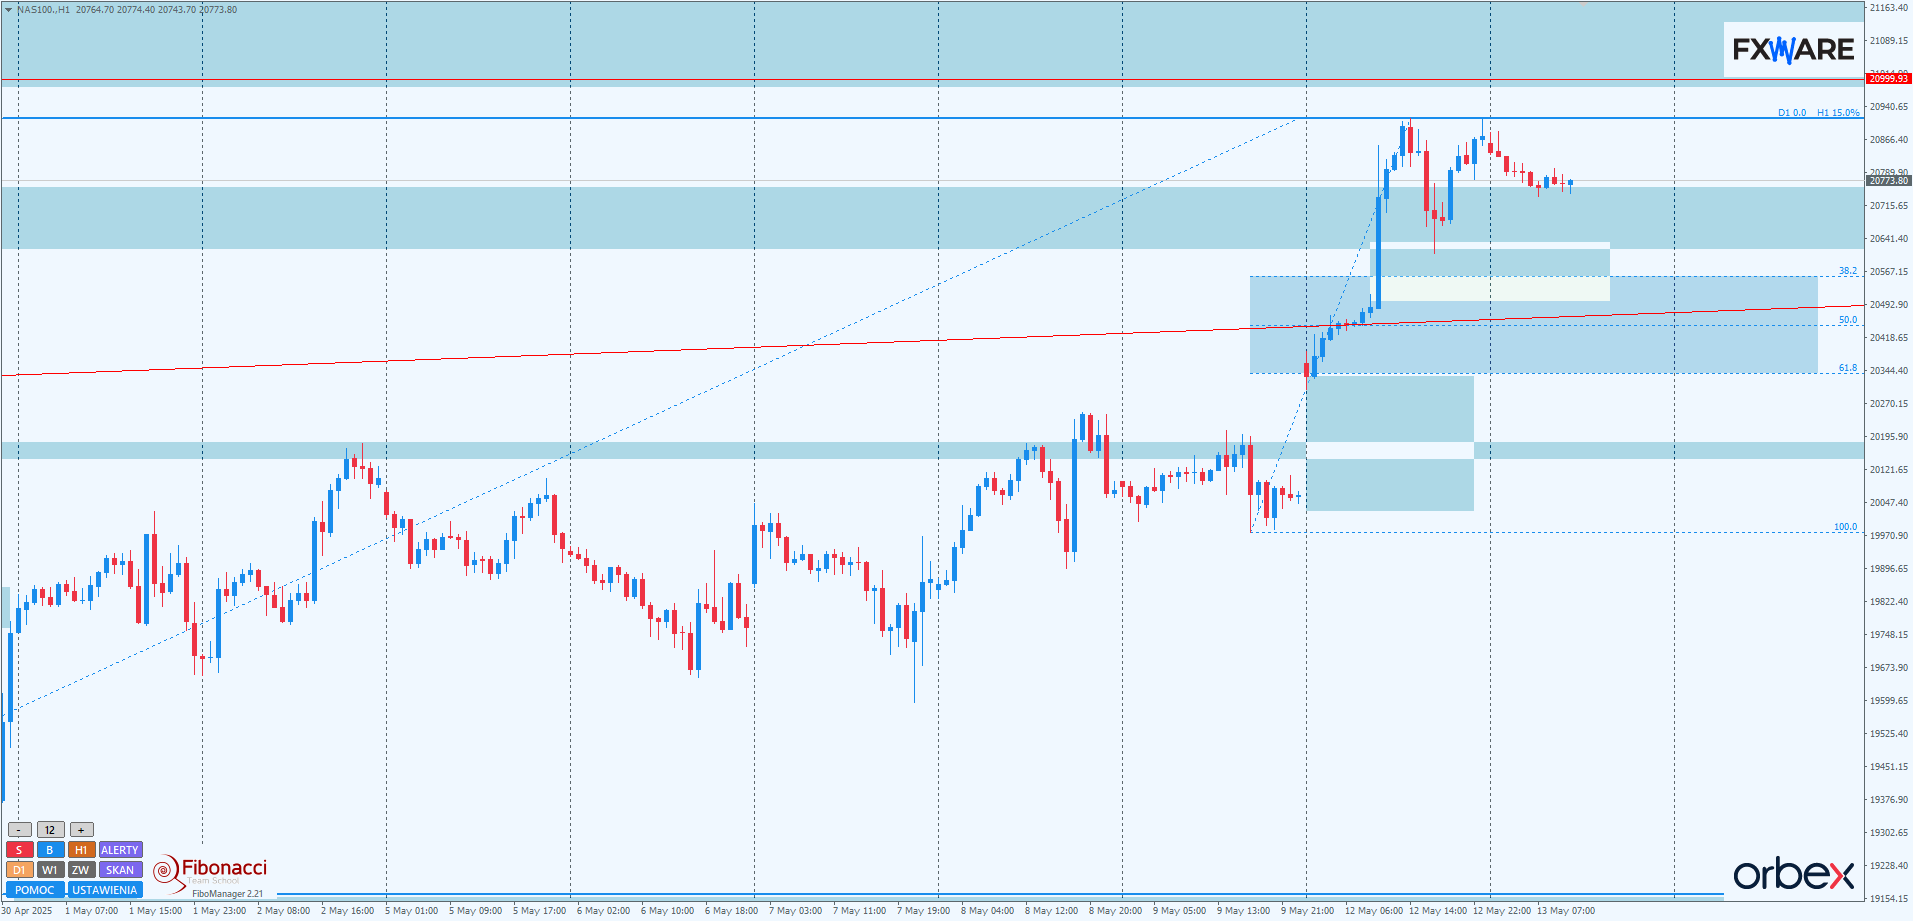Toggle the orange H1 timeframe button
The height and width of the screenshot is (921, 1913).
pos(81,850)
